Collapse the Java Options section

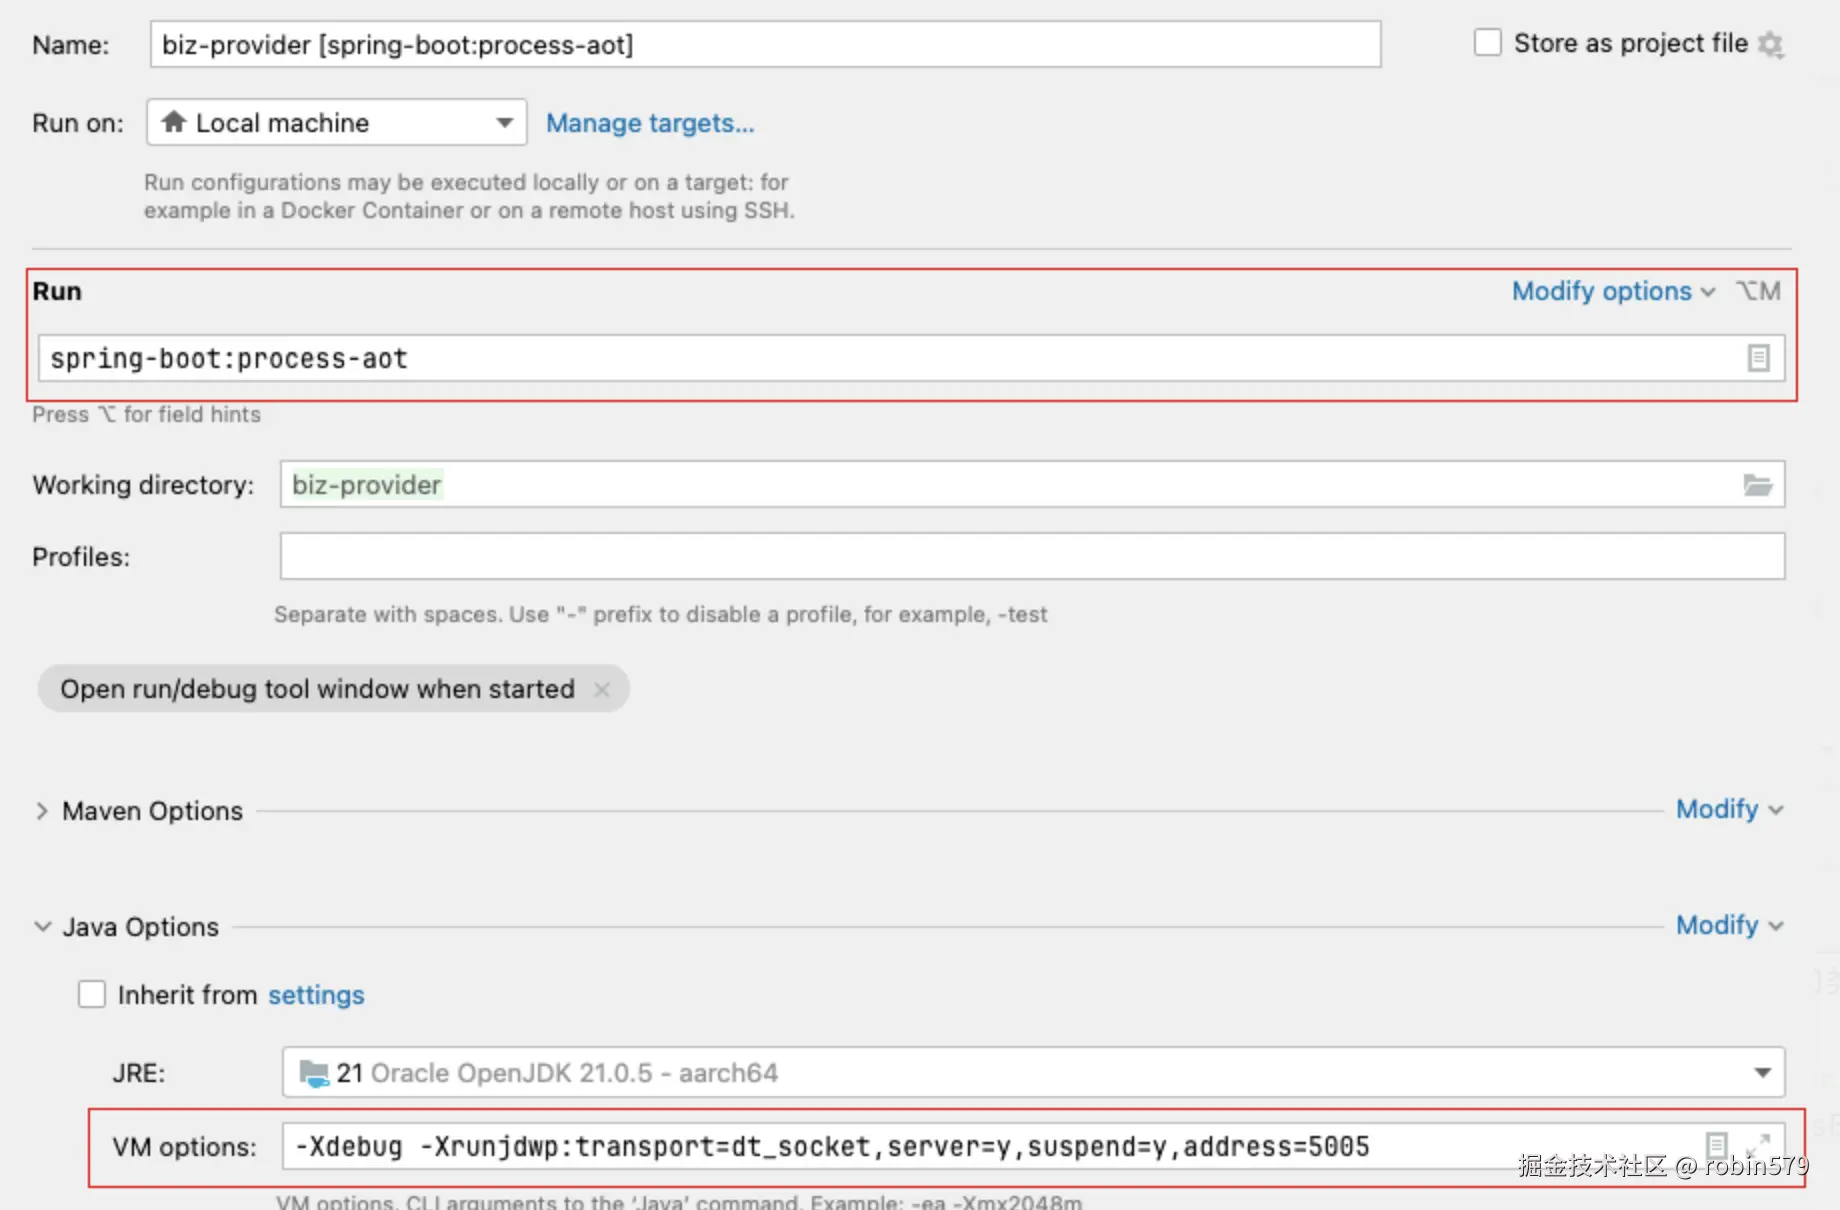42,927
